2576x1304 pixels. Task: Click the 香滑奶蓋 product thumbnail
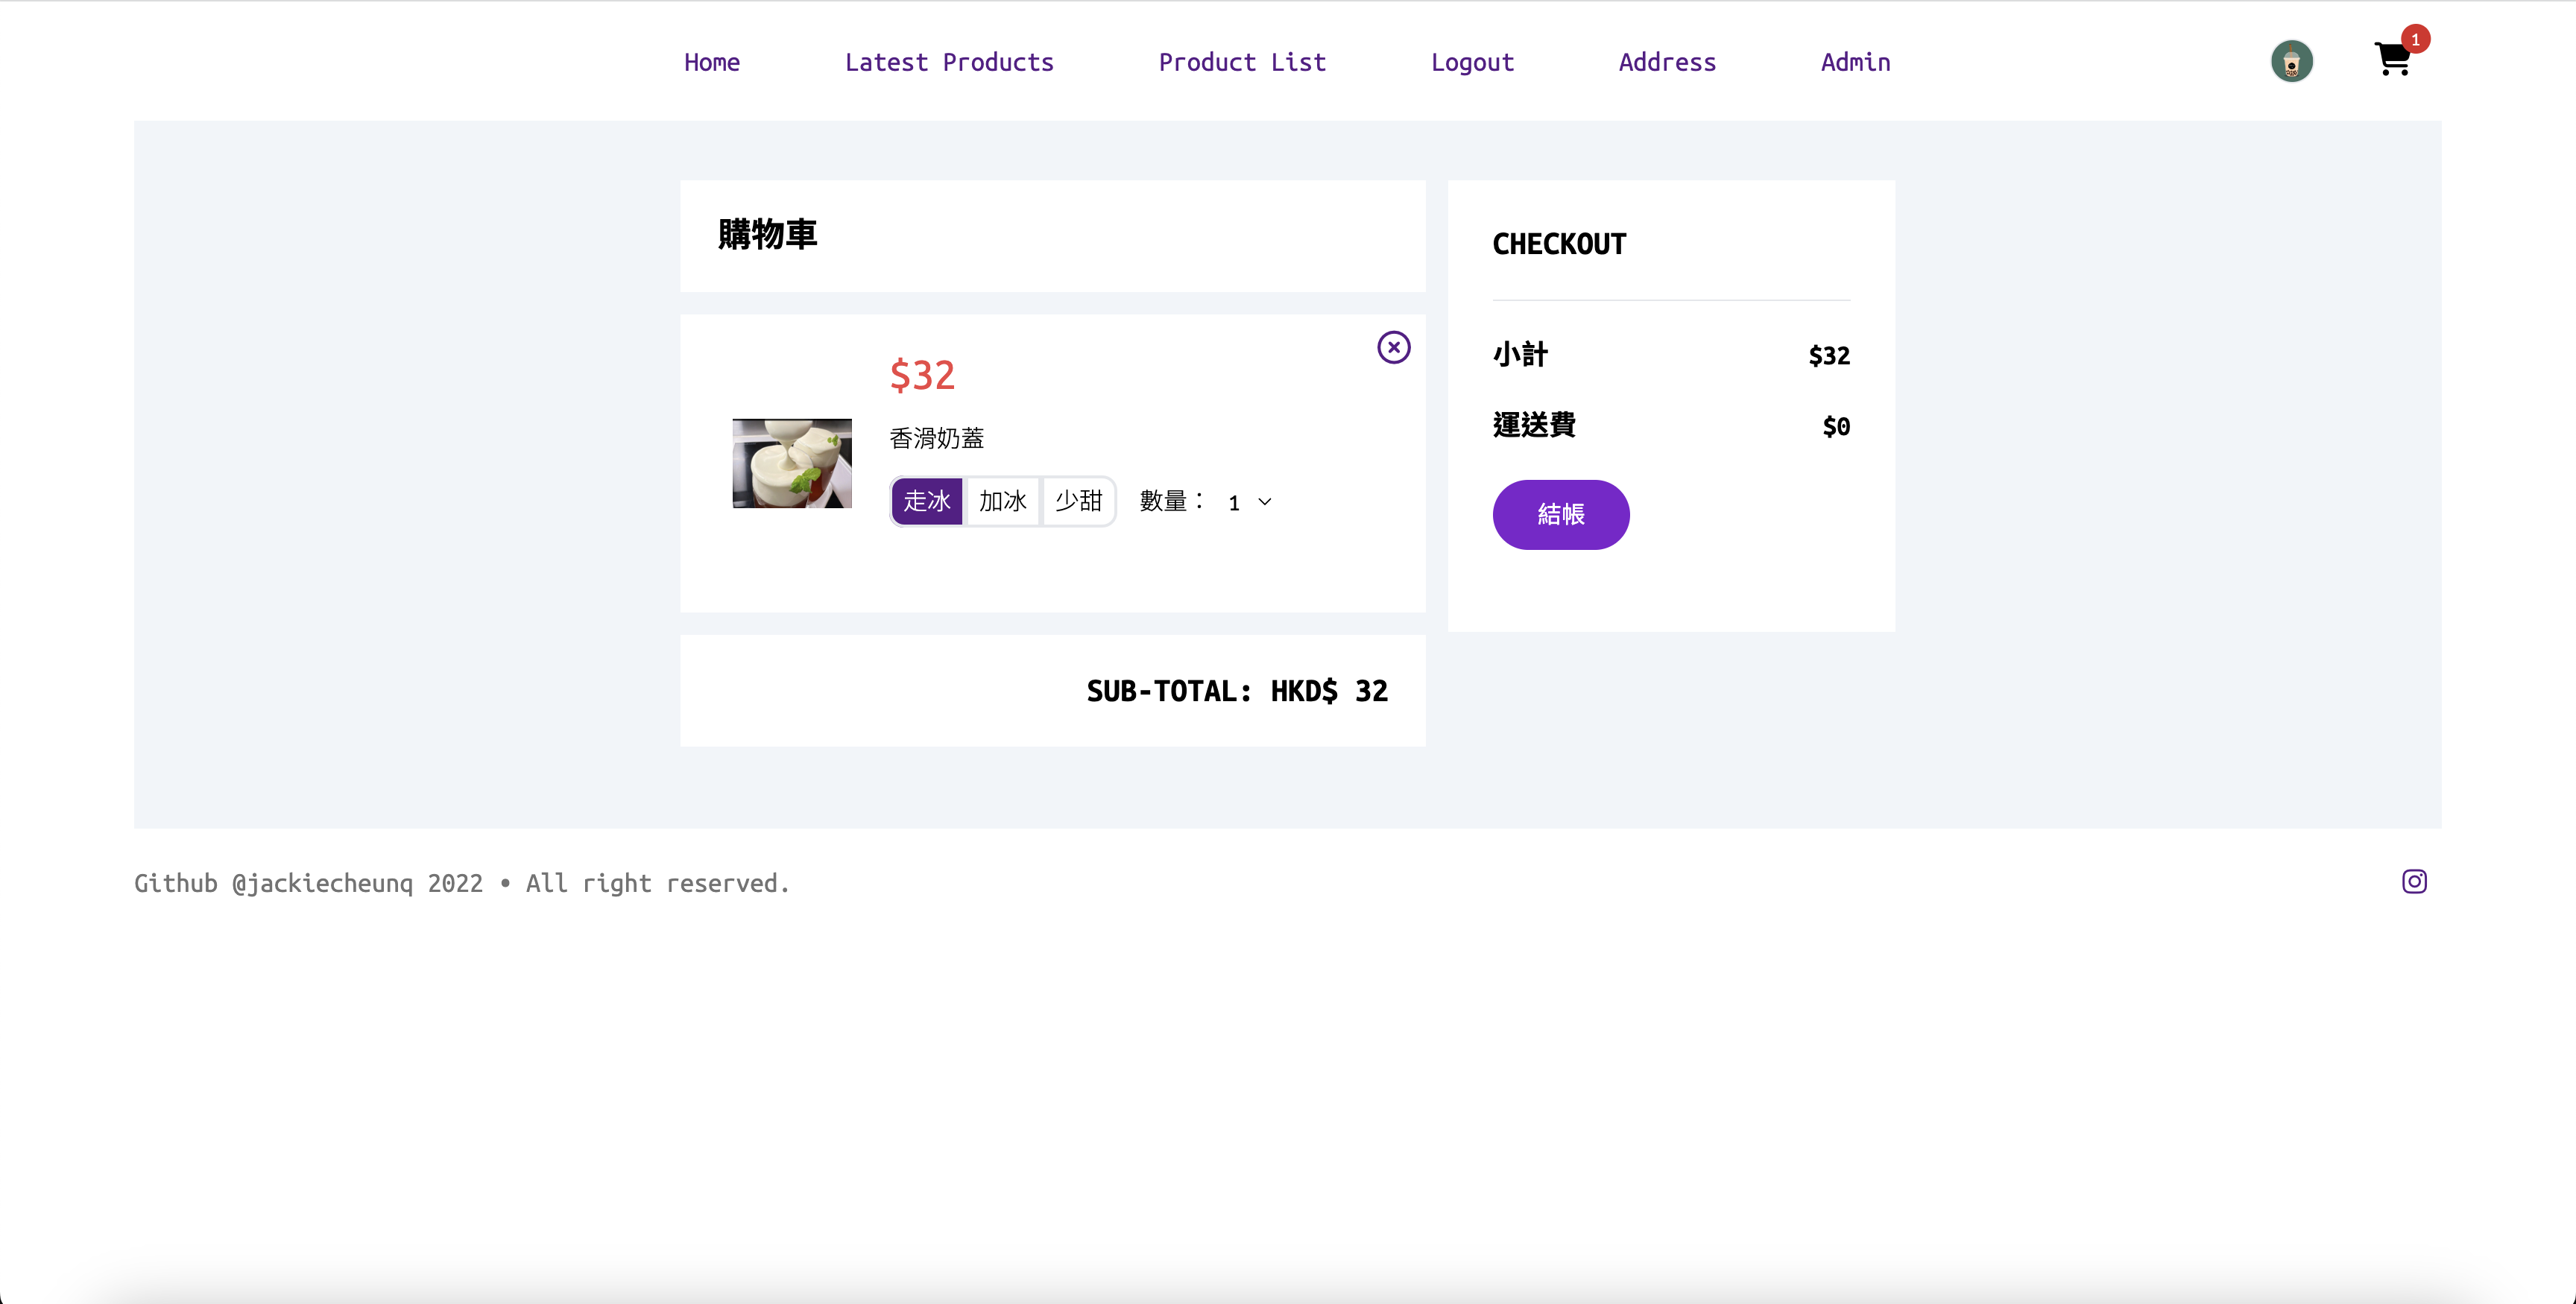click(x=792, y=463)
